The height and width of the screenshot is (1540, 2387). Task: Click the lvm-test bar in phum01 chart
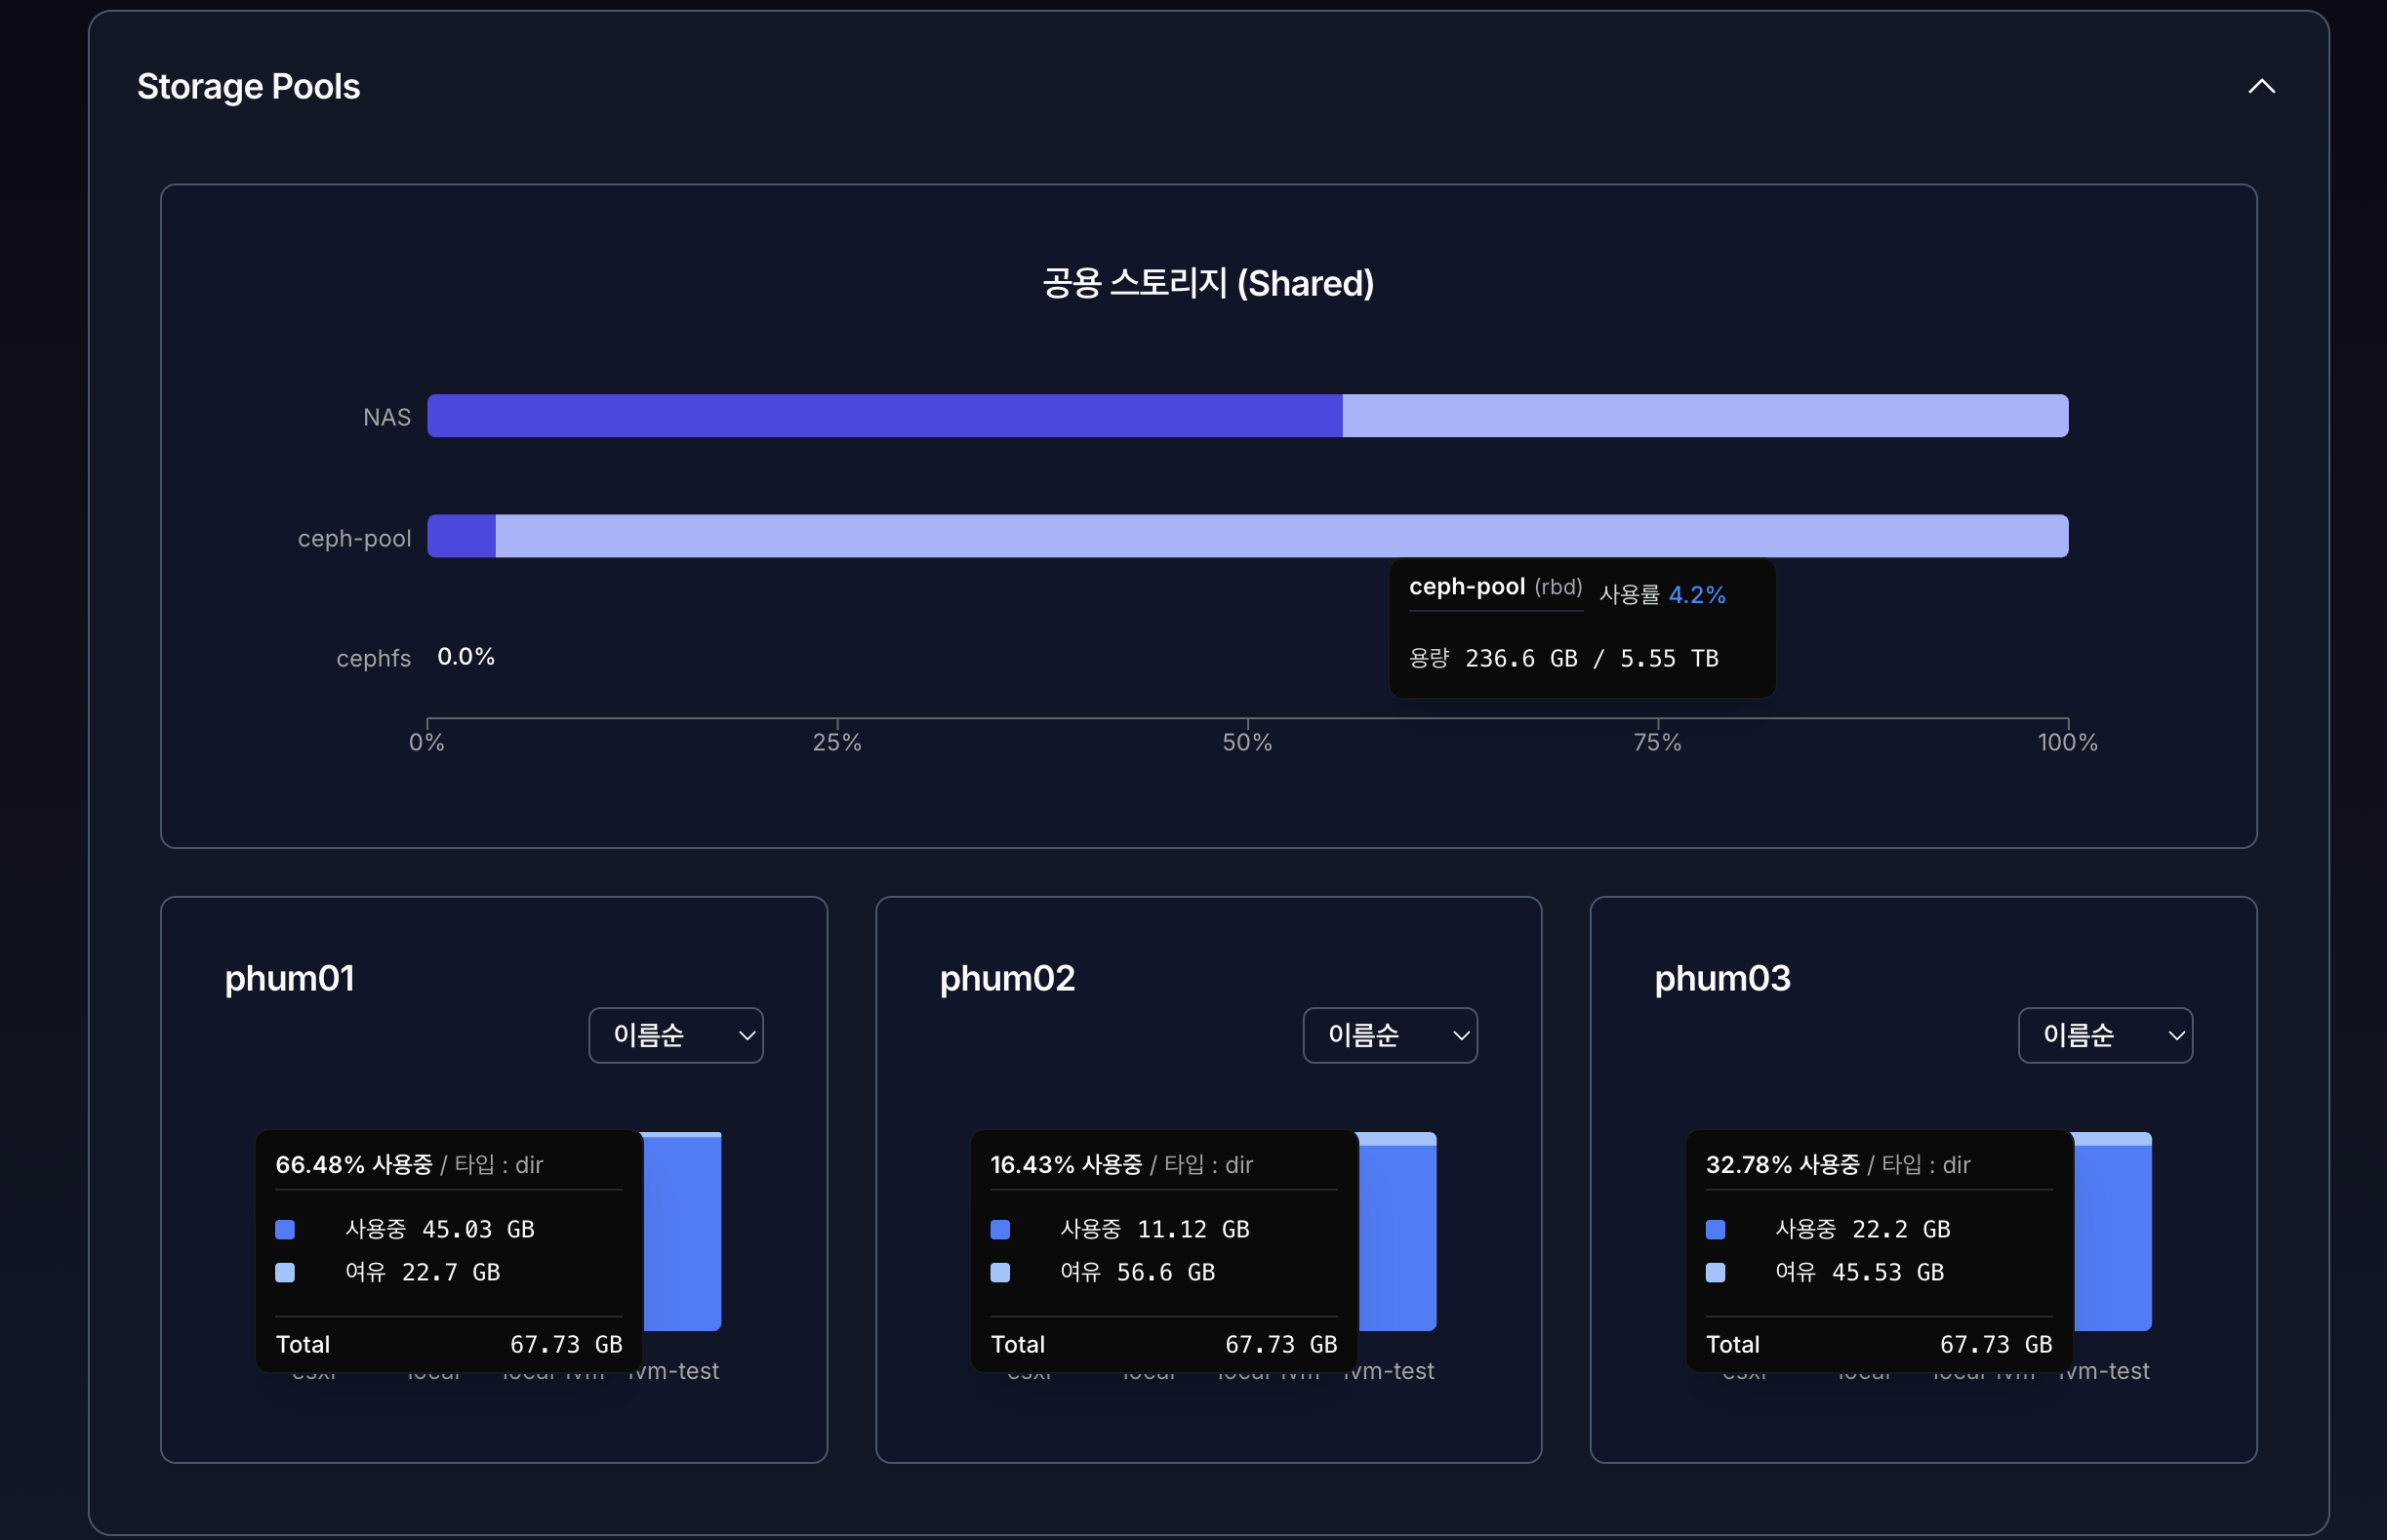click(x=683, y=1235)
